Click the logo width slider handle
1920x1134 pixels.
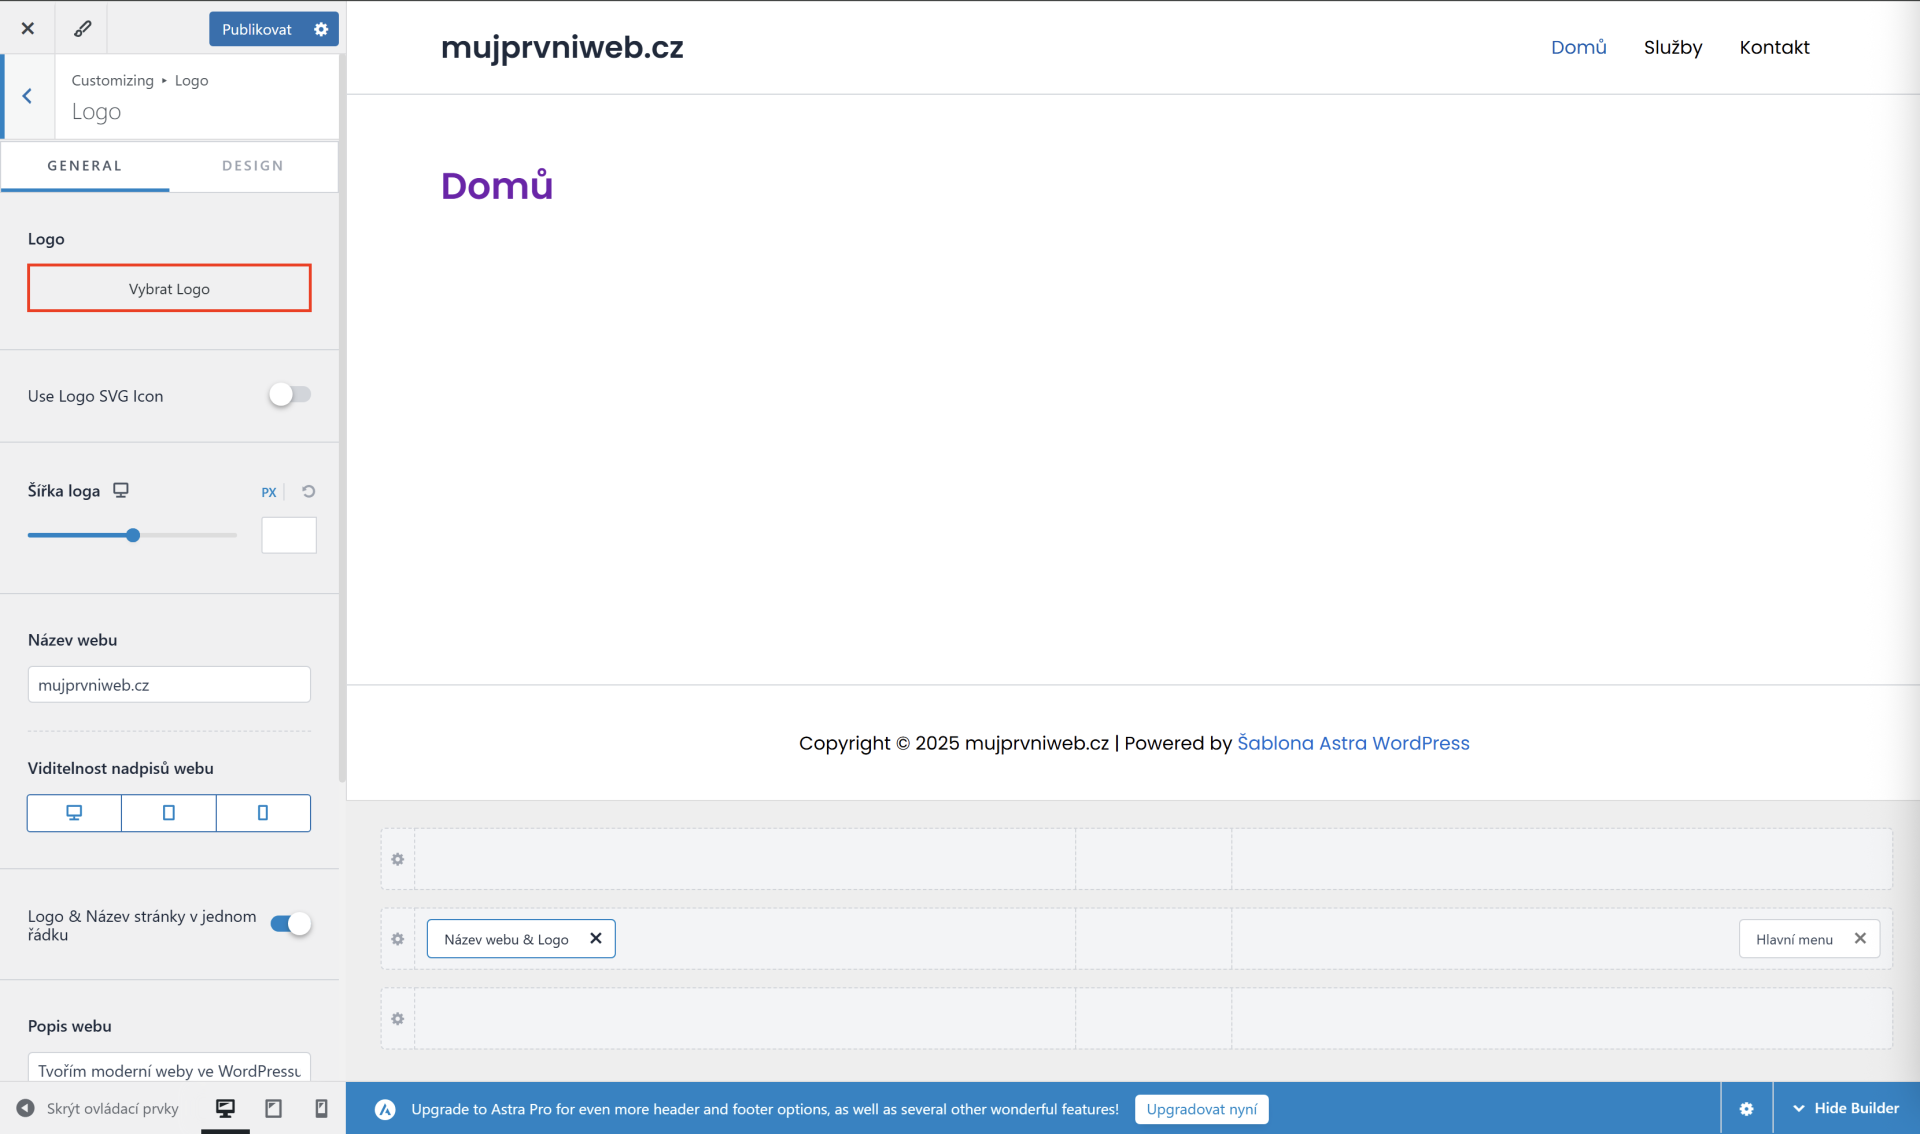(133, 535)
